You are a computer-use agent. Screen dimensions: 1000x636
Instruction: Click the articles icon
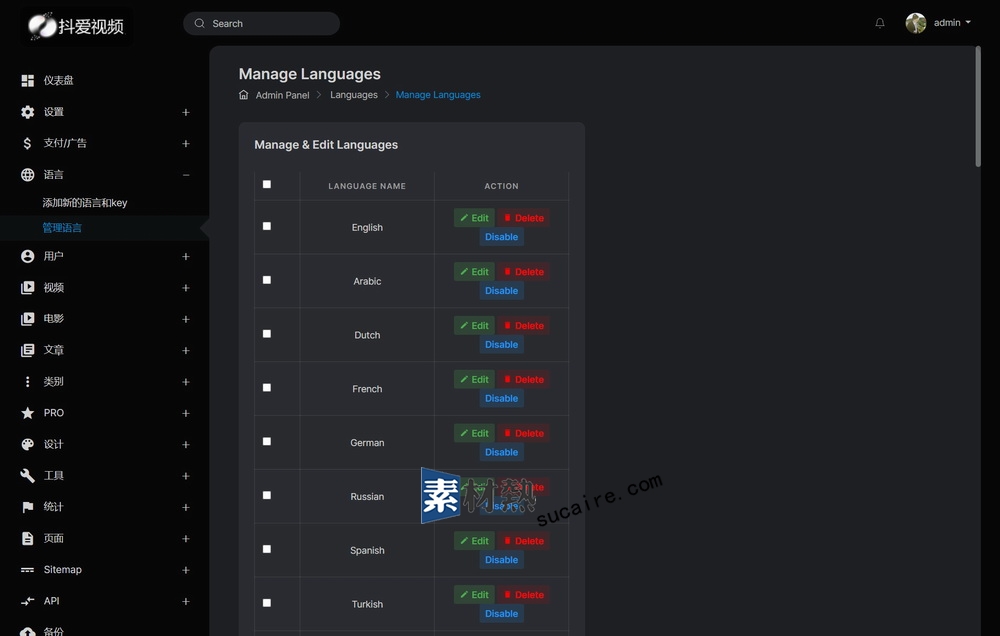[x=27, y=350]
